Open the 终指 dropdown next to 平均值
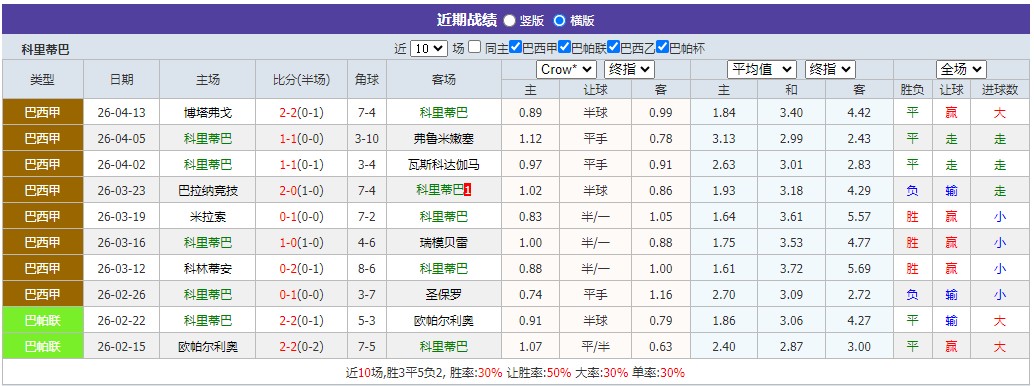 click(830, 69)
